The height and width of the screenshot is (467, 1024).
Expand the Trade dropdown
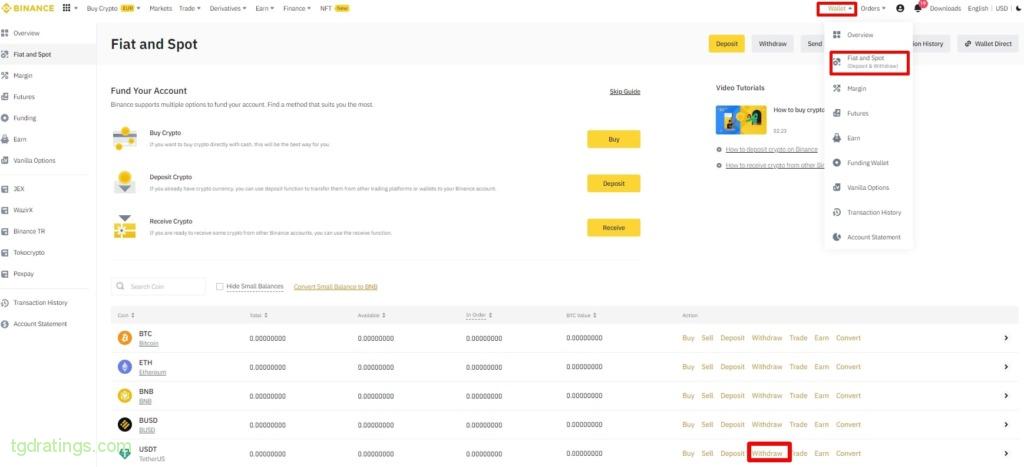190,8
